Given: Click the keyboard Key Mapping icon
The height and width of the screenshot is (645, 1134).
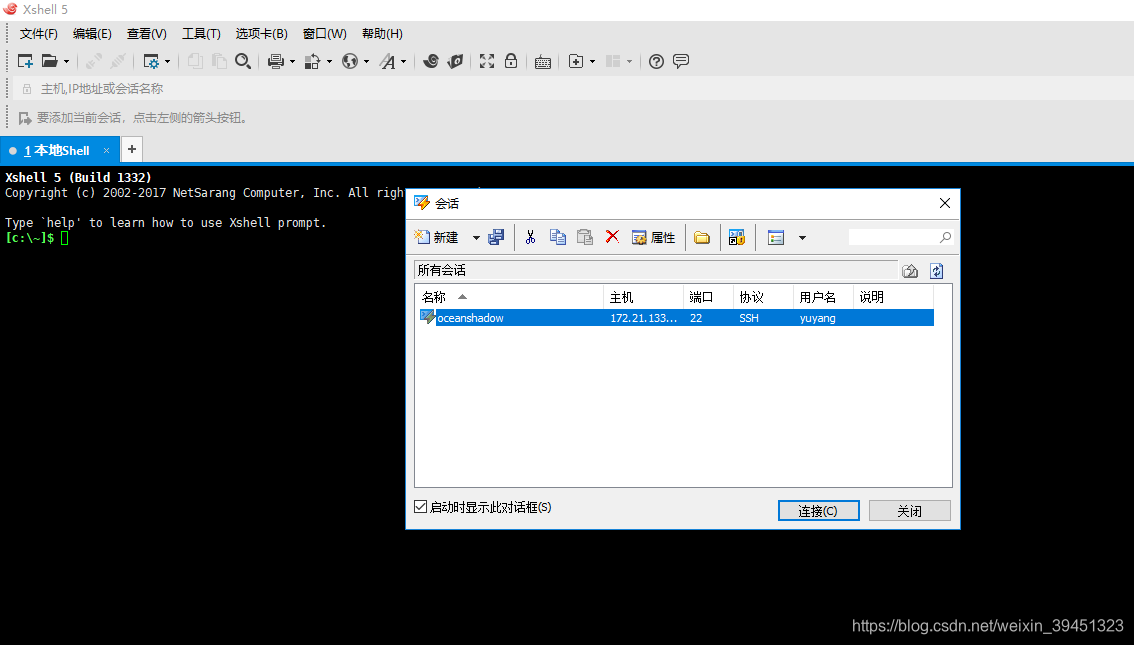Looking at the screenshot, I should [x=542, y=62].
